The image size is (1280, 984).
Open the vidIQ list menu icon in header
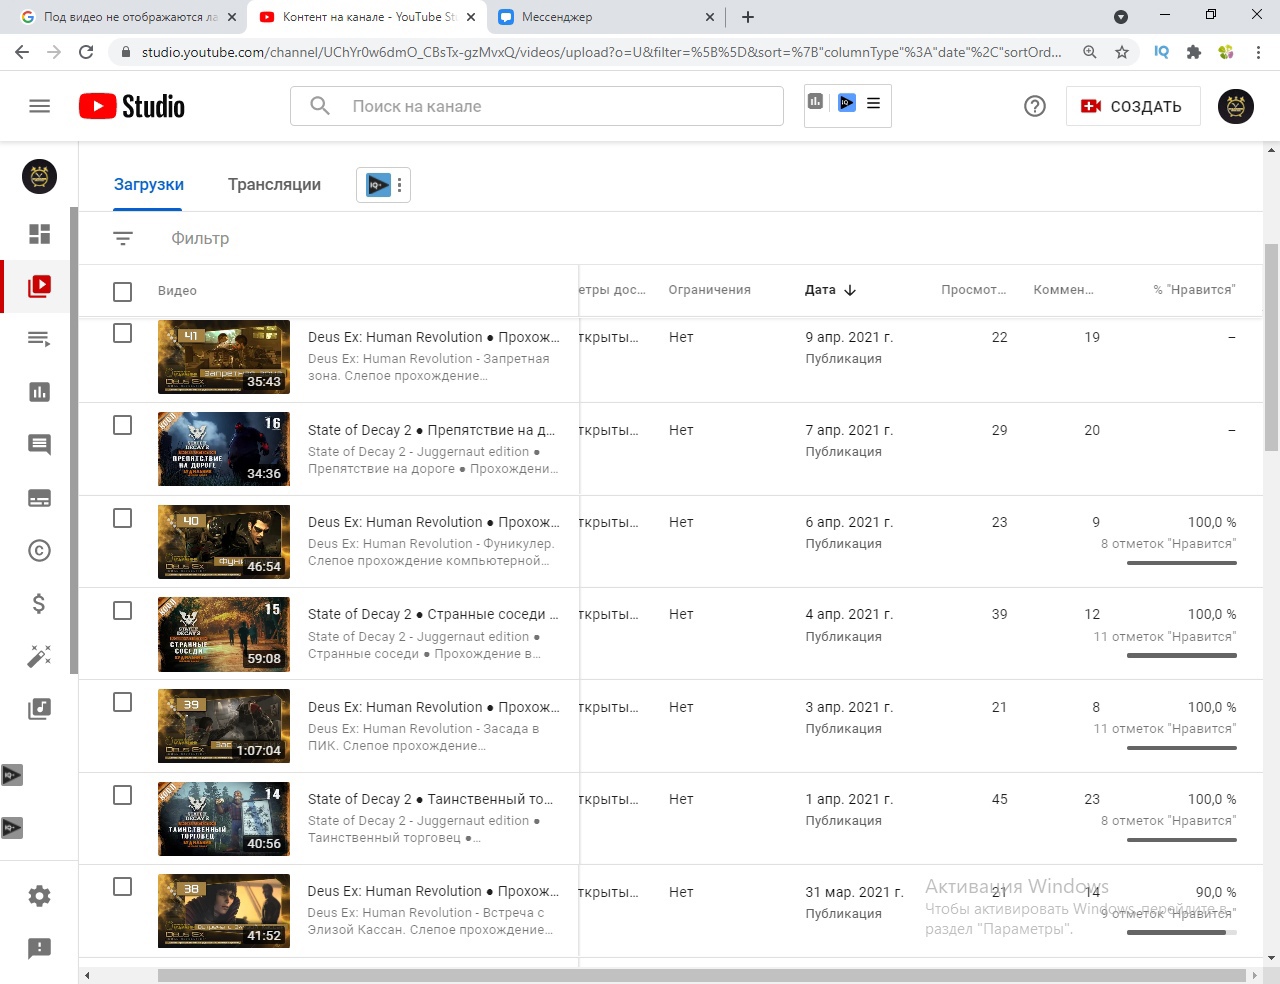(x=874, y=102)
